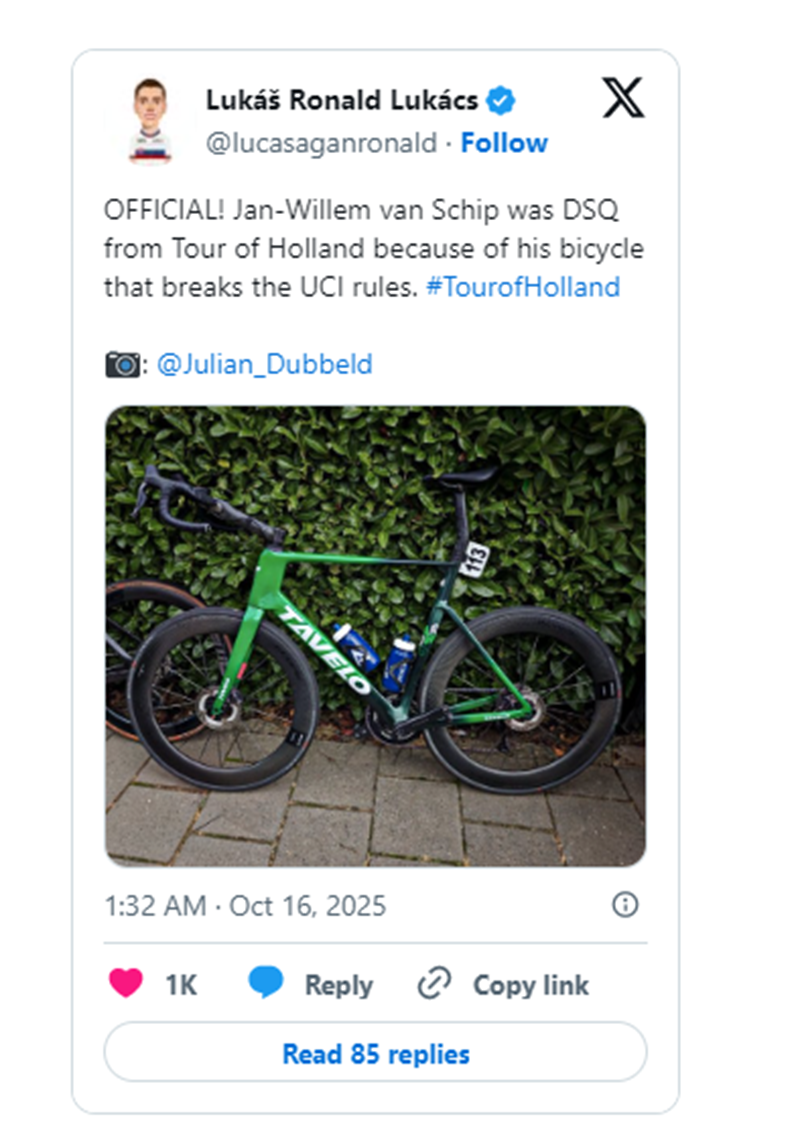Open the green Tavelo bicycle photo
Screen dimensions: 800x1147
(x=375, y=635)
